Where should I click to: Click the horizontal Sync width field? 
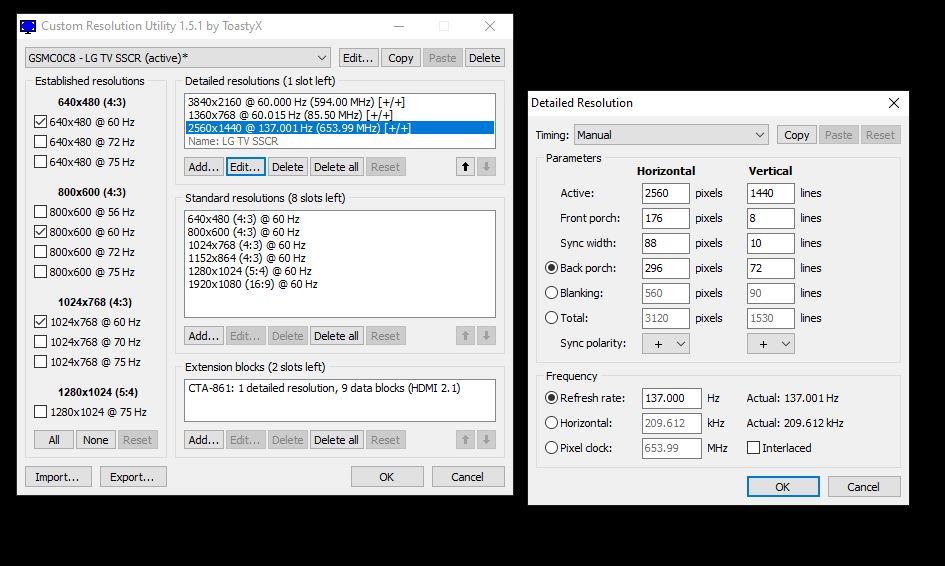tap(665, 243)
